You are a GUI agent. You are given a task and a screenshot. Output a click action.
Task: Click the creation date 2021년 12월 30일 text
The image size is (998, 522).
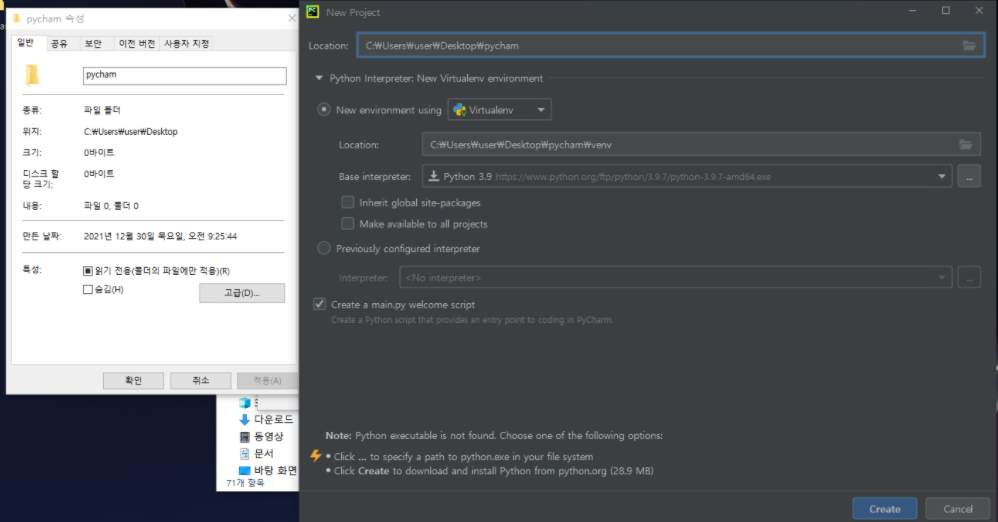point(160,236)
